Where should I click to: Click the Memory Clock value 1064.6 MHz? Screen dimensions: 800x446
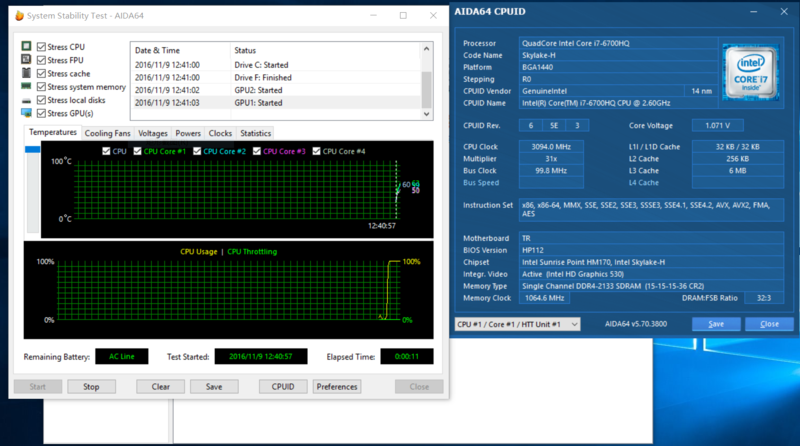(x=544, y=298)
